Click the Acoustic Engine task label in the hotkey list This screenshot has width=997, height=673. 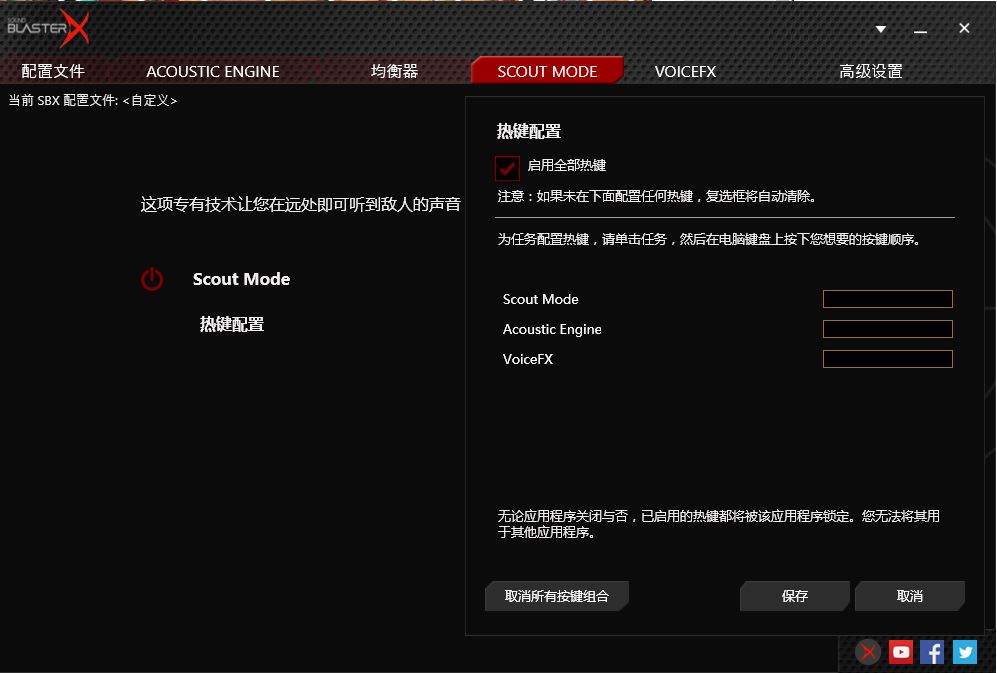(552, 330)
